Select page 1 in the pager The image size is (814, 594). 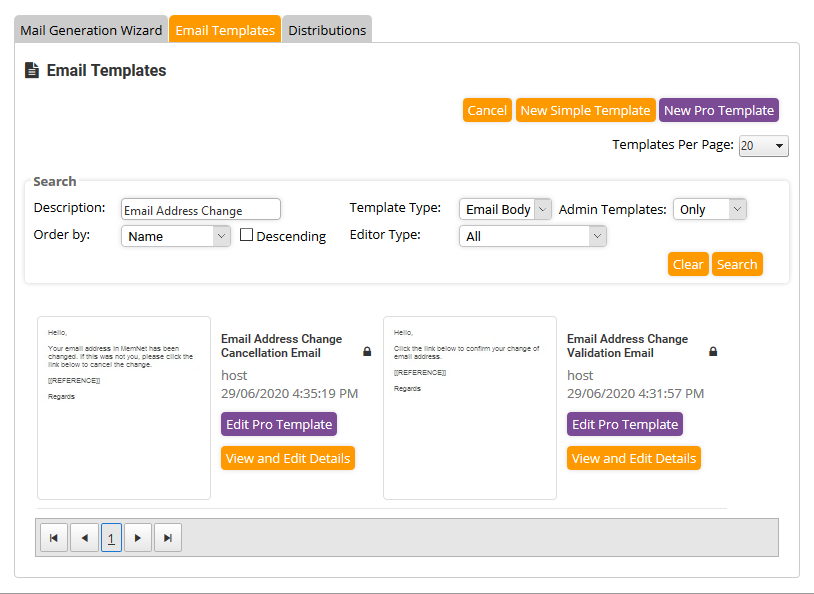click(111, 538)
